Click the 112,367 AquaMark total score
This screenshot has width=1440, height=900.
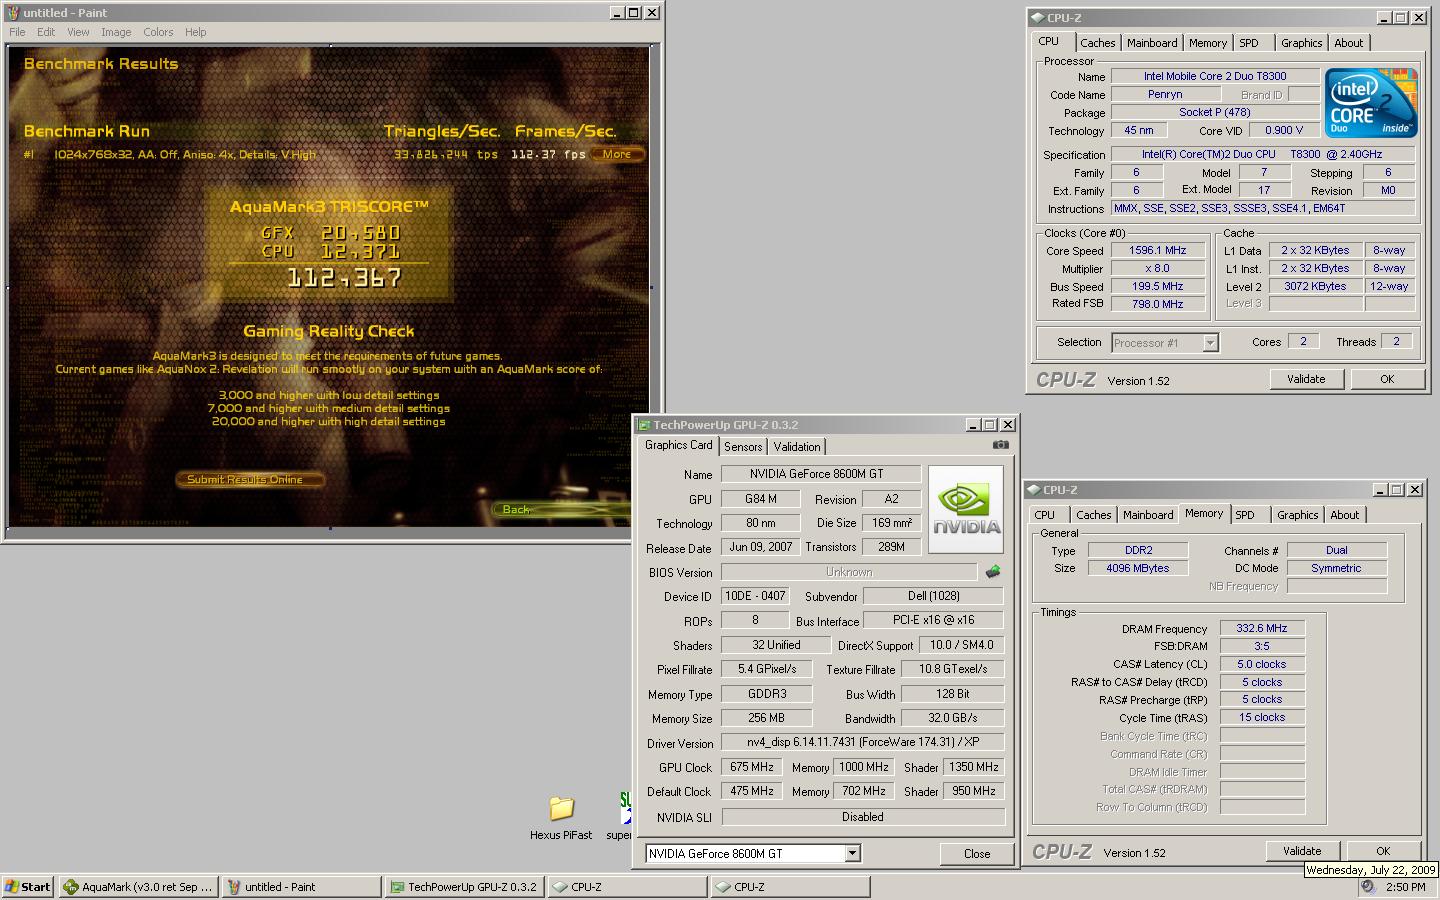click(x=344, y=278)
